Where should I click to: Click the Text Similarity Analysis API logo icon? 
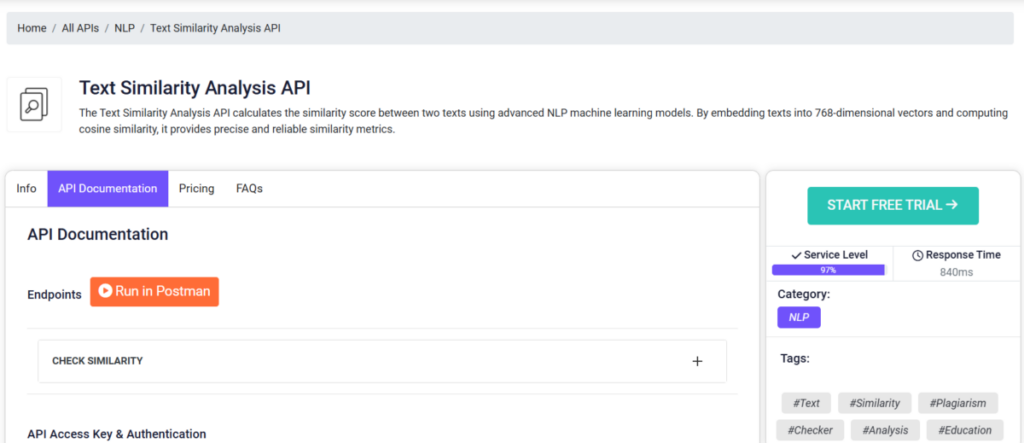click(34, 105)
